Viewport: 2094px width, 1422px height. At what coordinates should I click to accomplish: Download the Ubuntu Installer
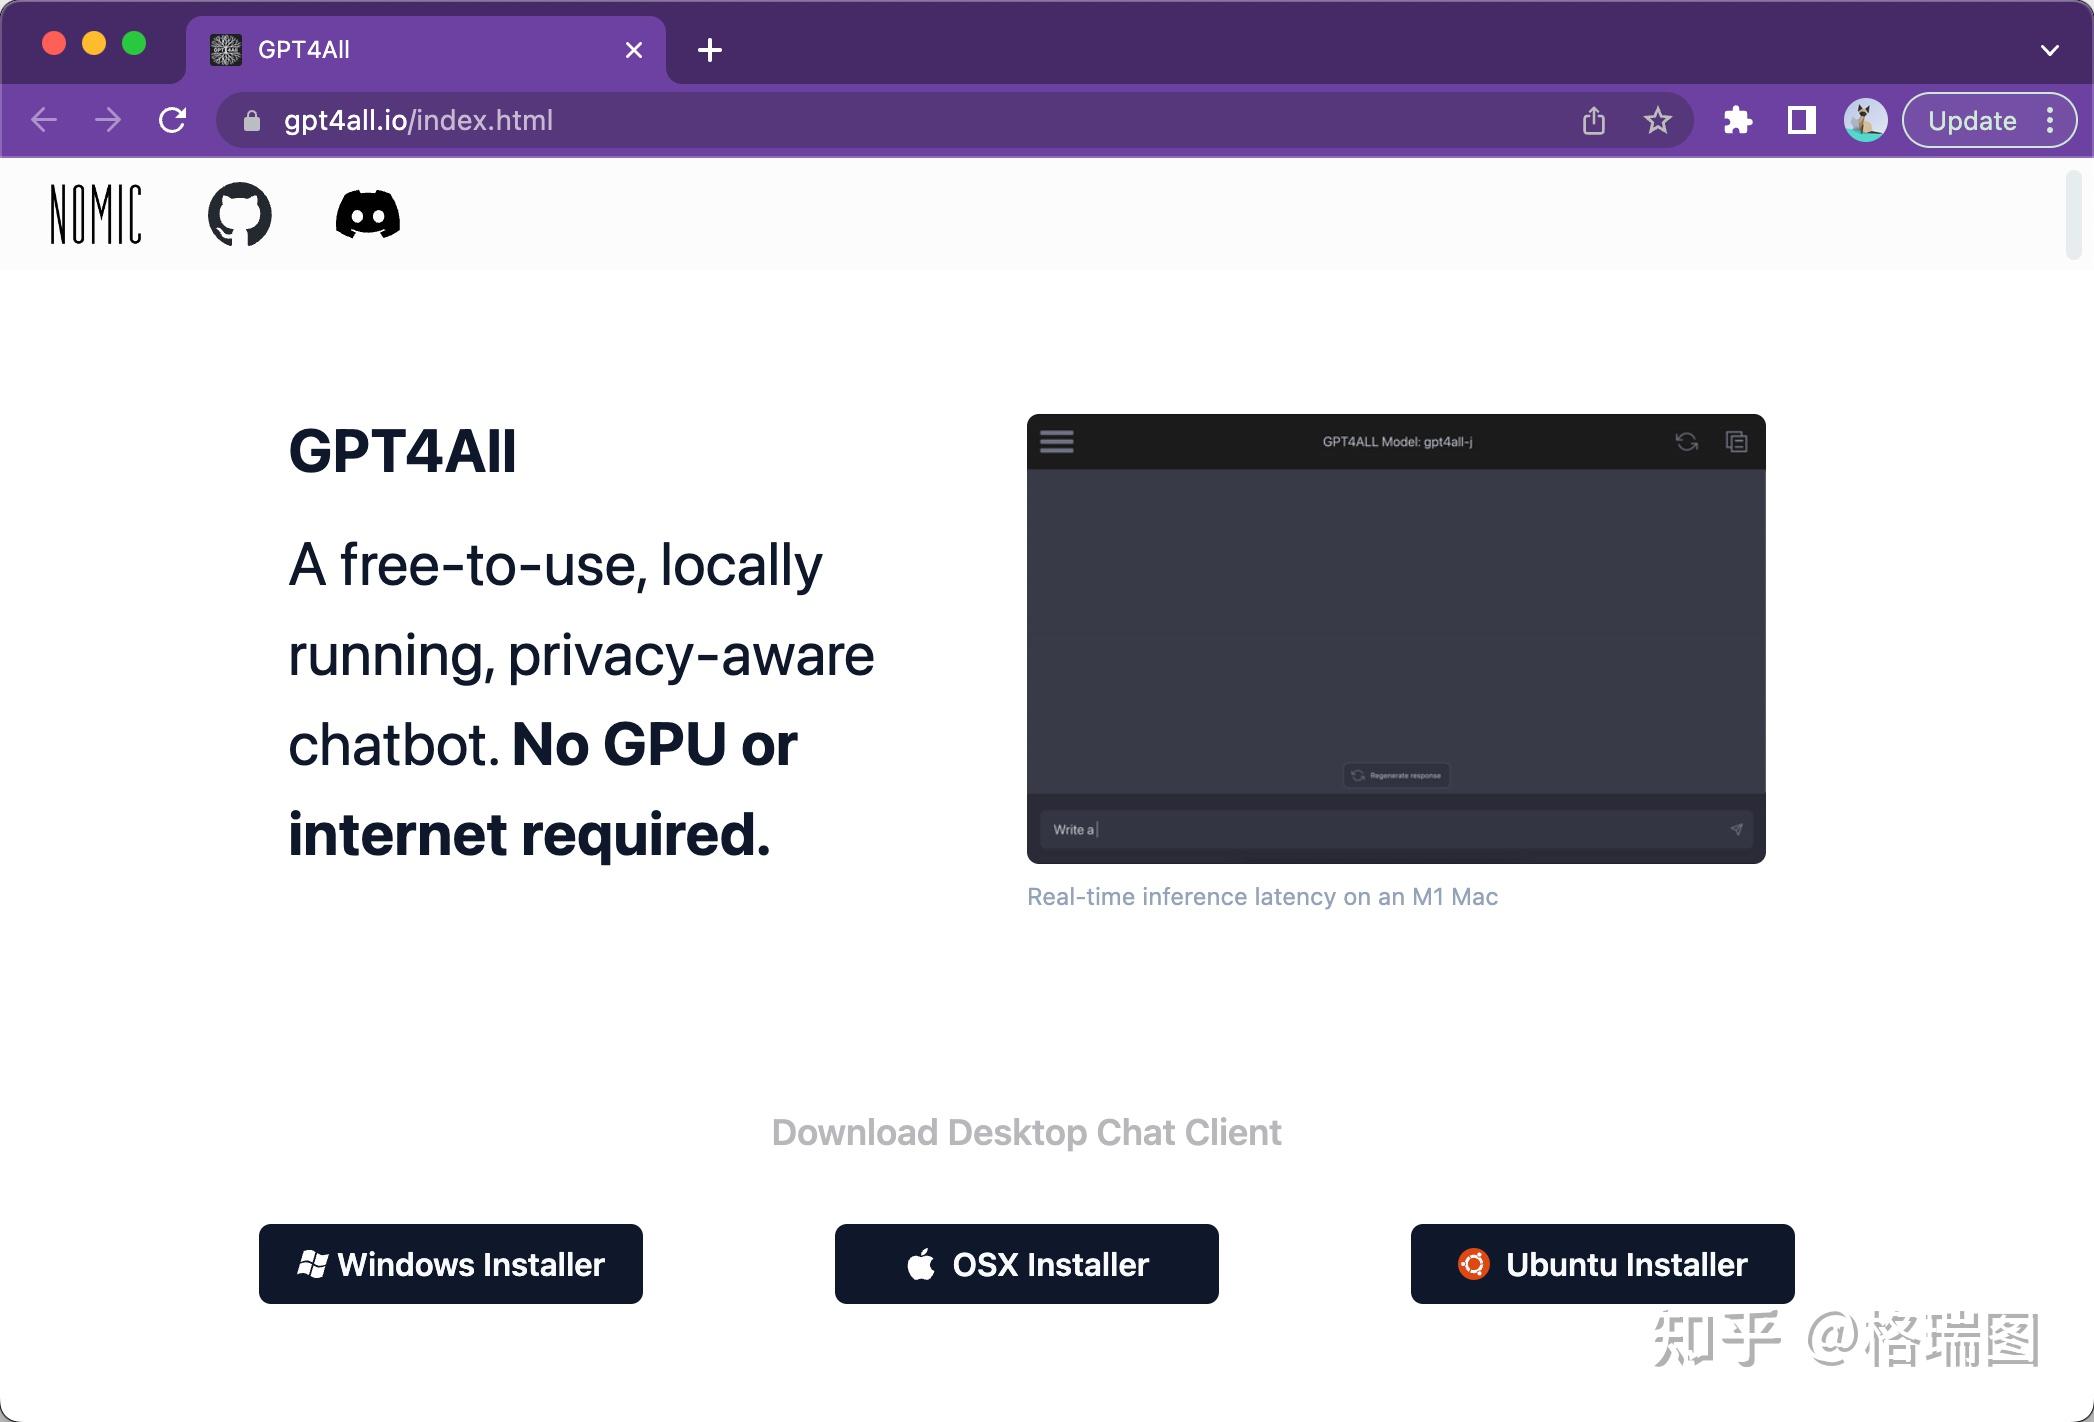1602,1264
